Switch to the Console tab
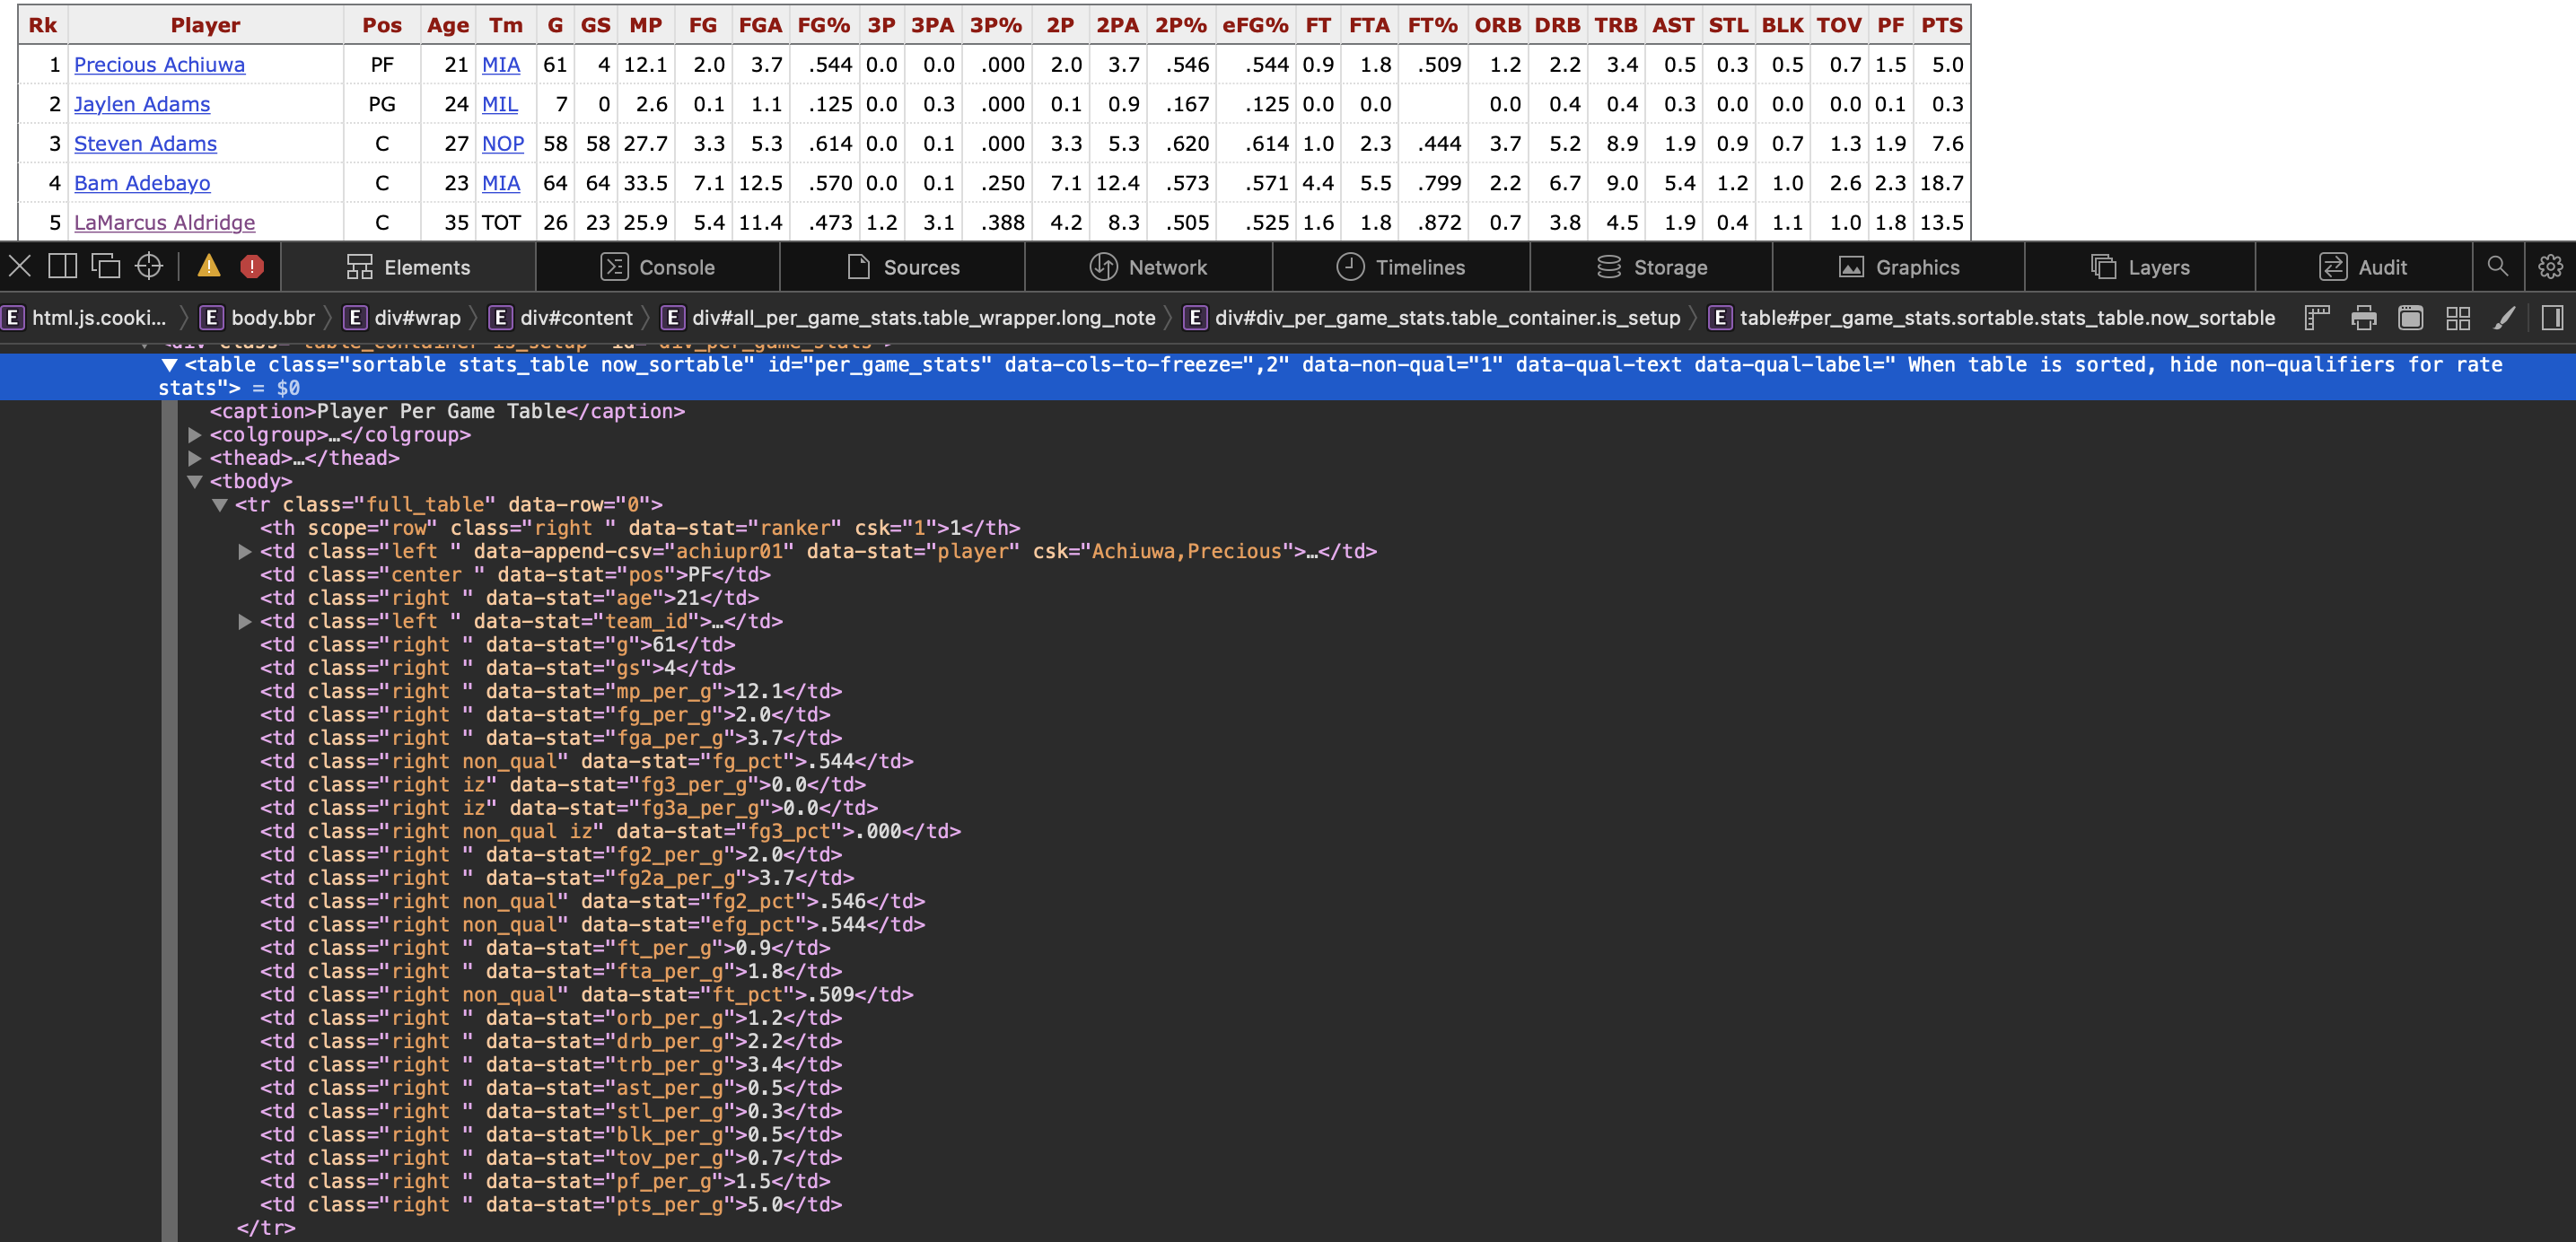The height and width of the screenshot is (1242, 2576). click(657, 267)
